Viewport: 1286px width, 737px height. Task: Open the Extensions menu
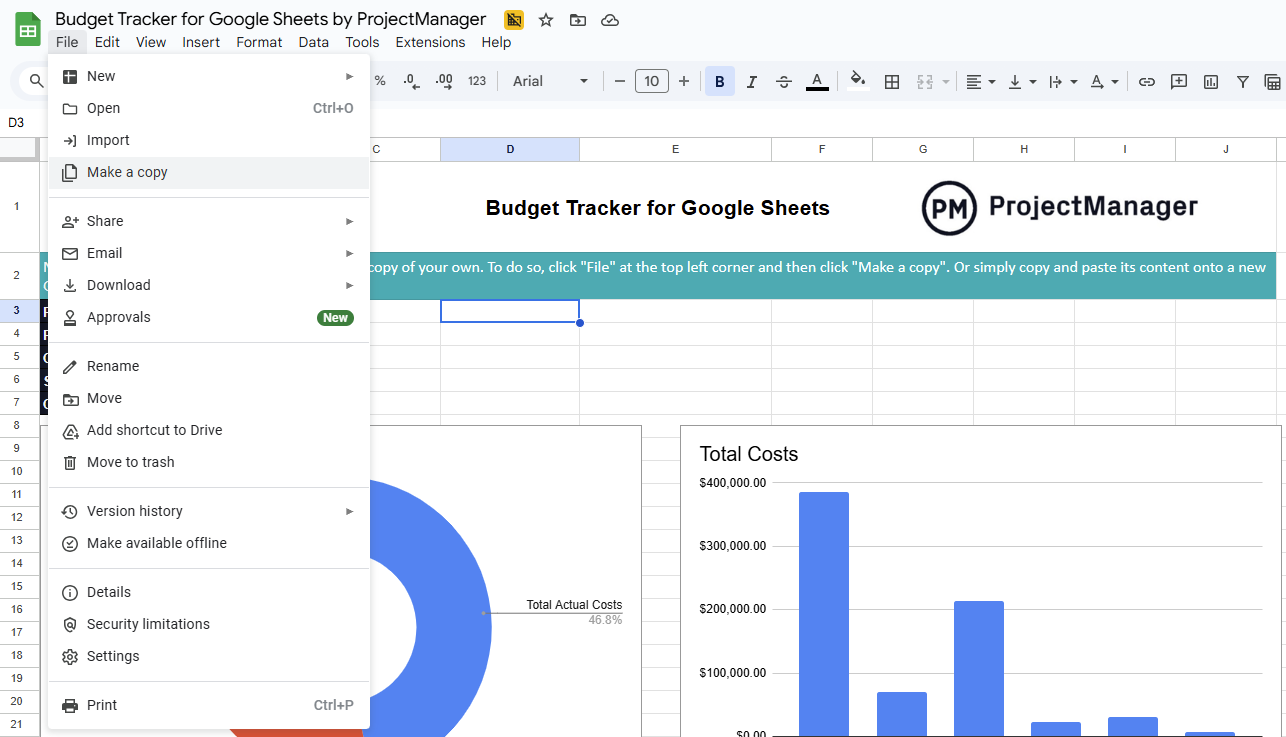pyautogui.click(x=430, y=42)
